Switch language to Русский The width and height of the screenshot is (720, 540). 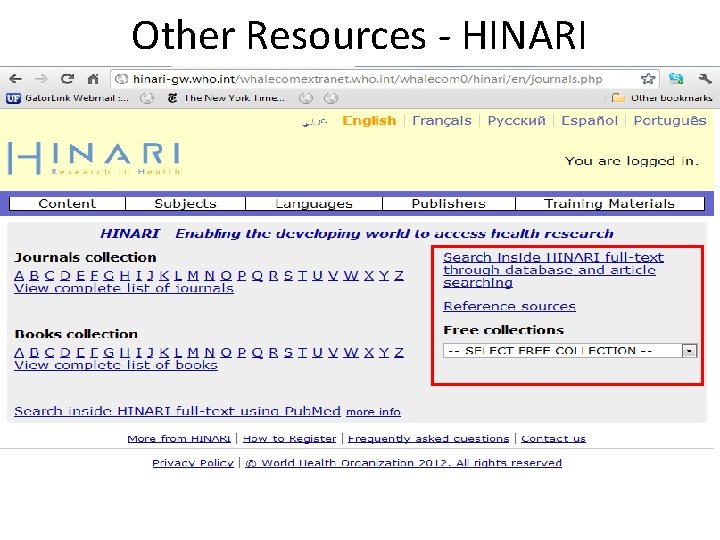[517, 121]
